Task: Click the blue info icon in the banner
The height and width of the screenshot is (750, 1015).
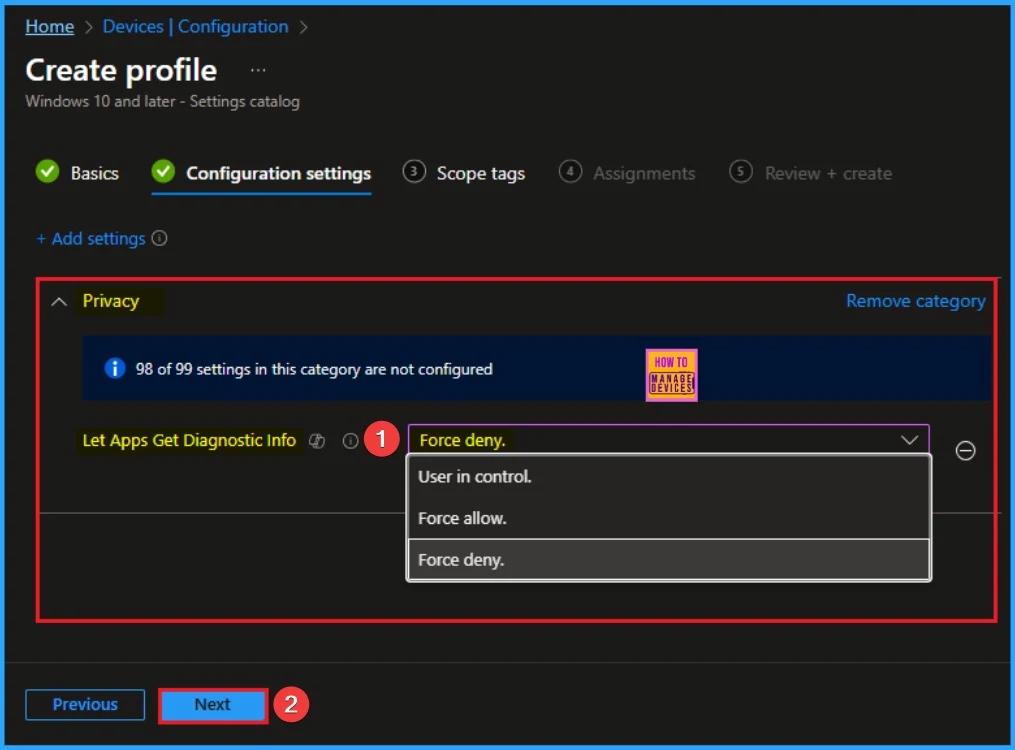Action: tap(116, 369)
